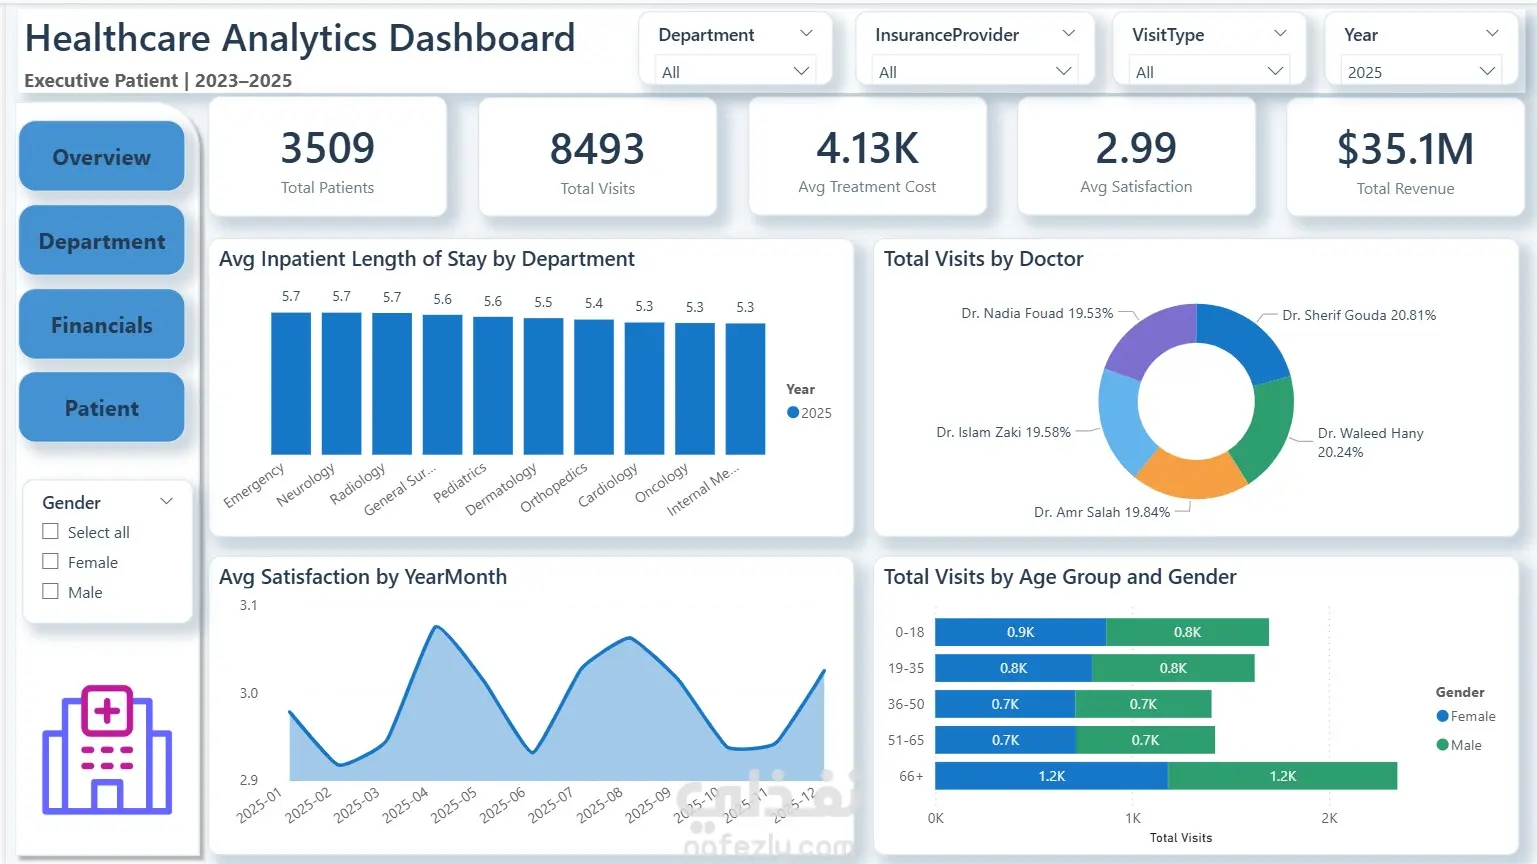Viewport: 1537px width, 864px height.
Task: Click the Radiology bar in chart
Action: [x=392, y=383]
